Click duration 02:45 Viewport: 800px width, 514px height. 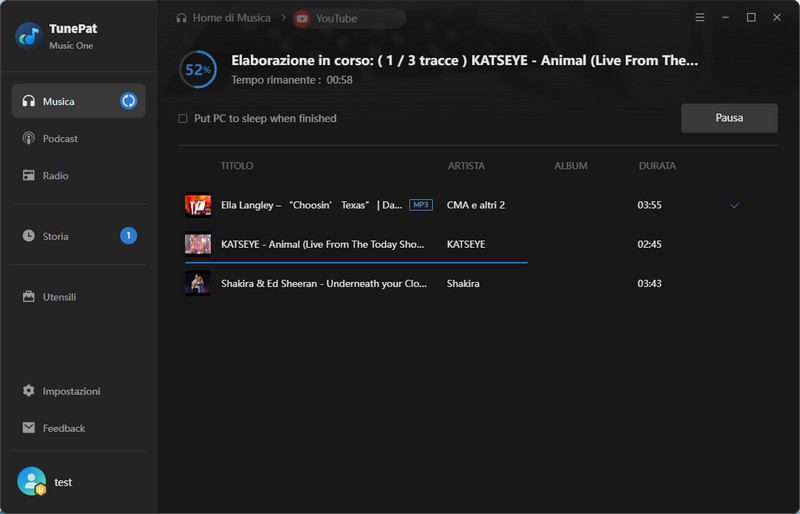[649, 244]
